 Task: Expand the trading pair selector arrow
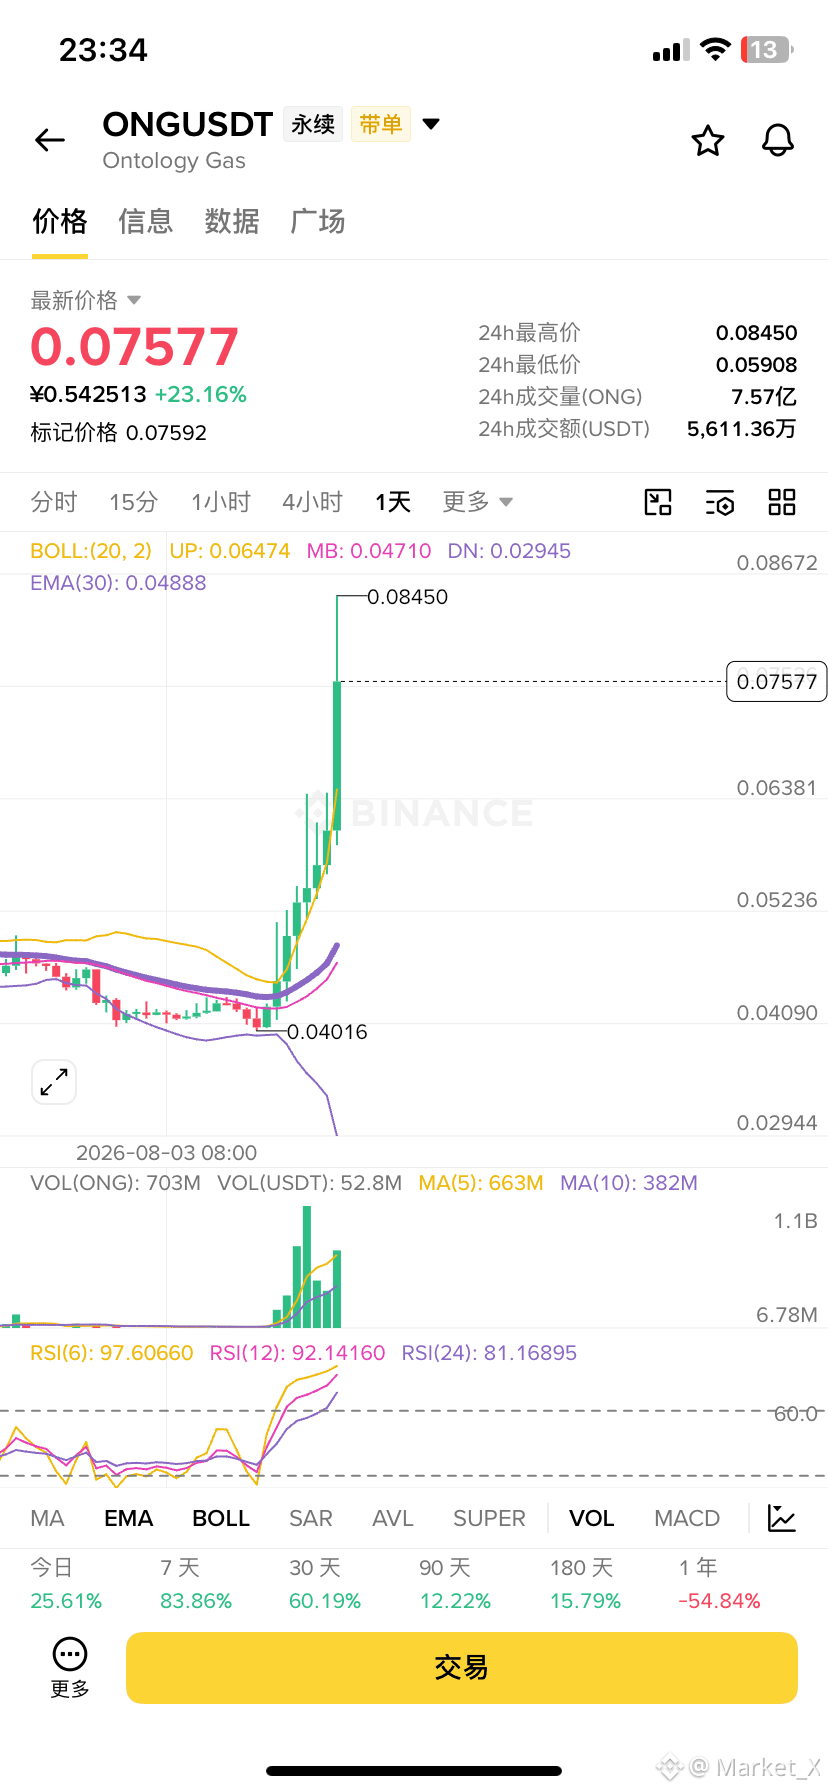click(x=431, y=124)
